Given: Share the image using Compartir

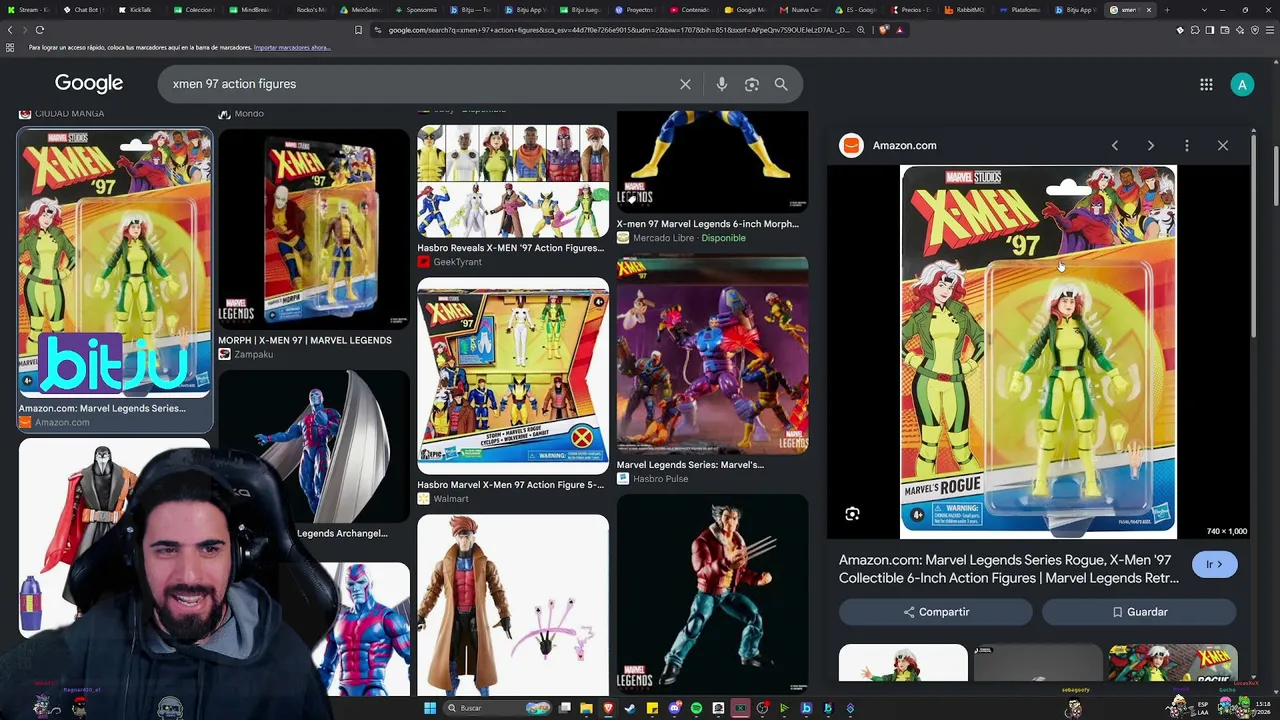Looking at the screenshot, I should click(937, 612).
